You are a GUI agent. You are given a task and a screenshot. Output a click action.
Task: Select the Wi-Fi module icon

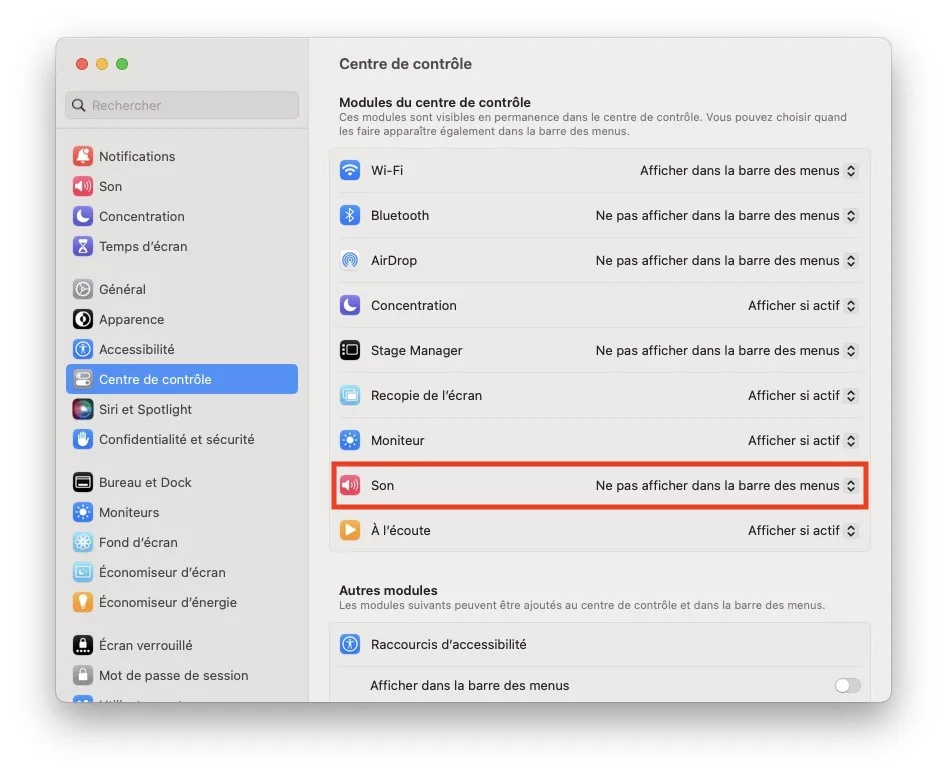click(349, 170)
